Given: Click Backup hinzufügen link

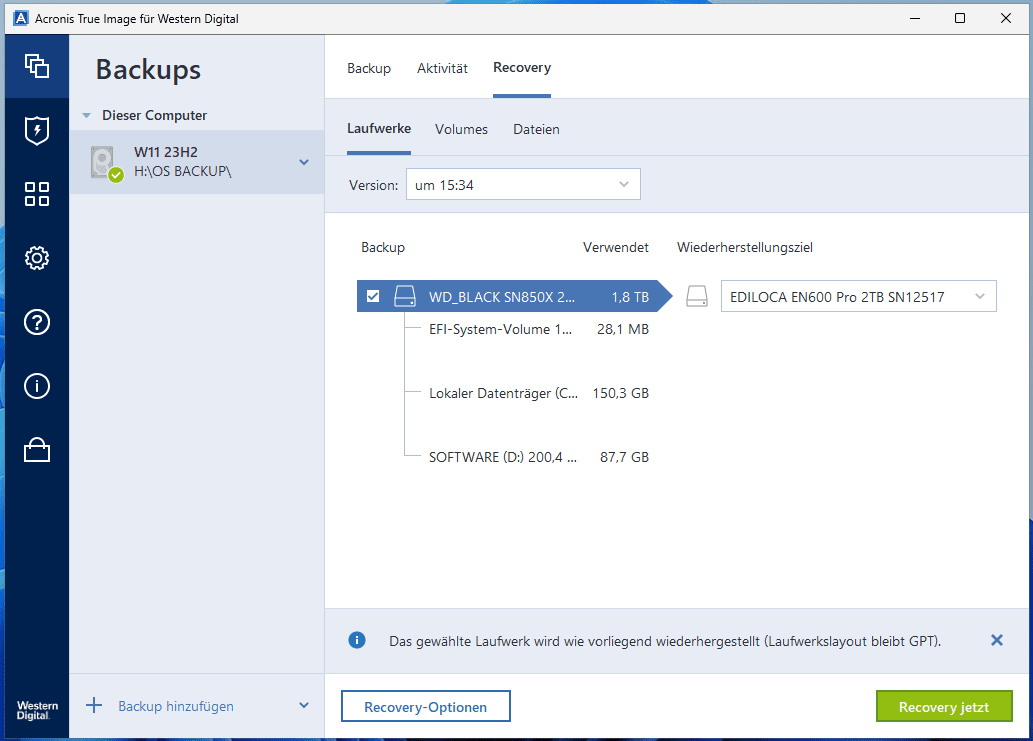Looking at the screenshot, I should click(176, 706).
